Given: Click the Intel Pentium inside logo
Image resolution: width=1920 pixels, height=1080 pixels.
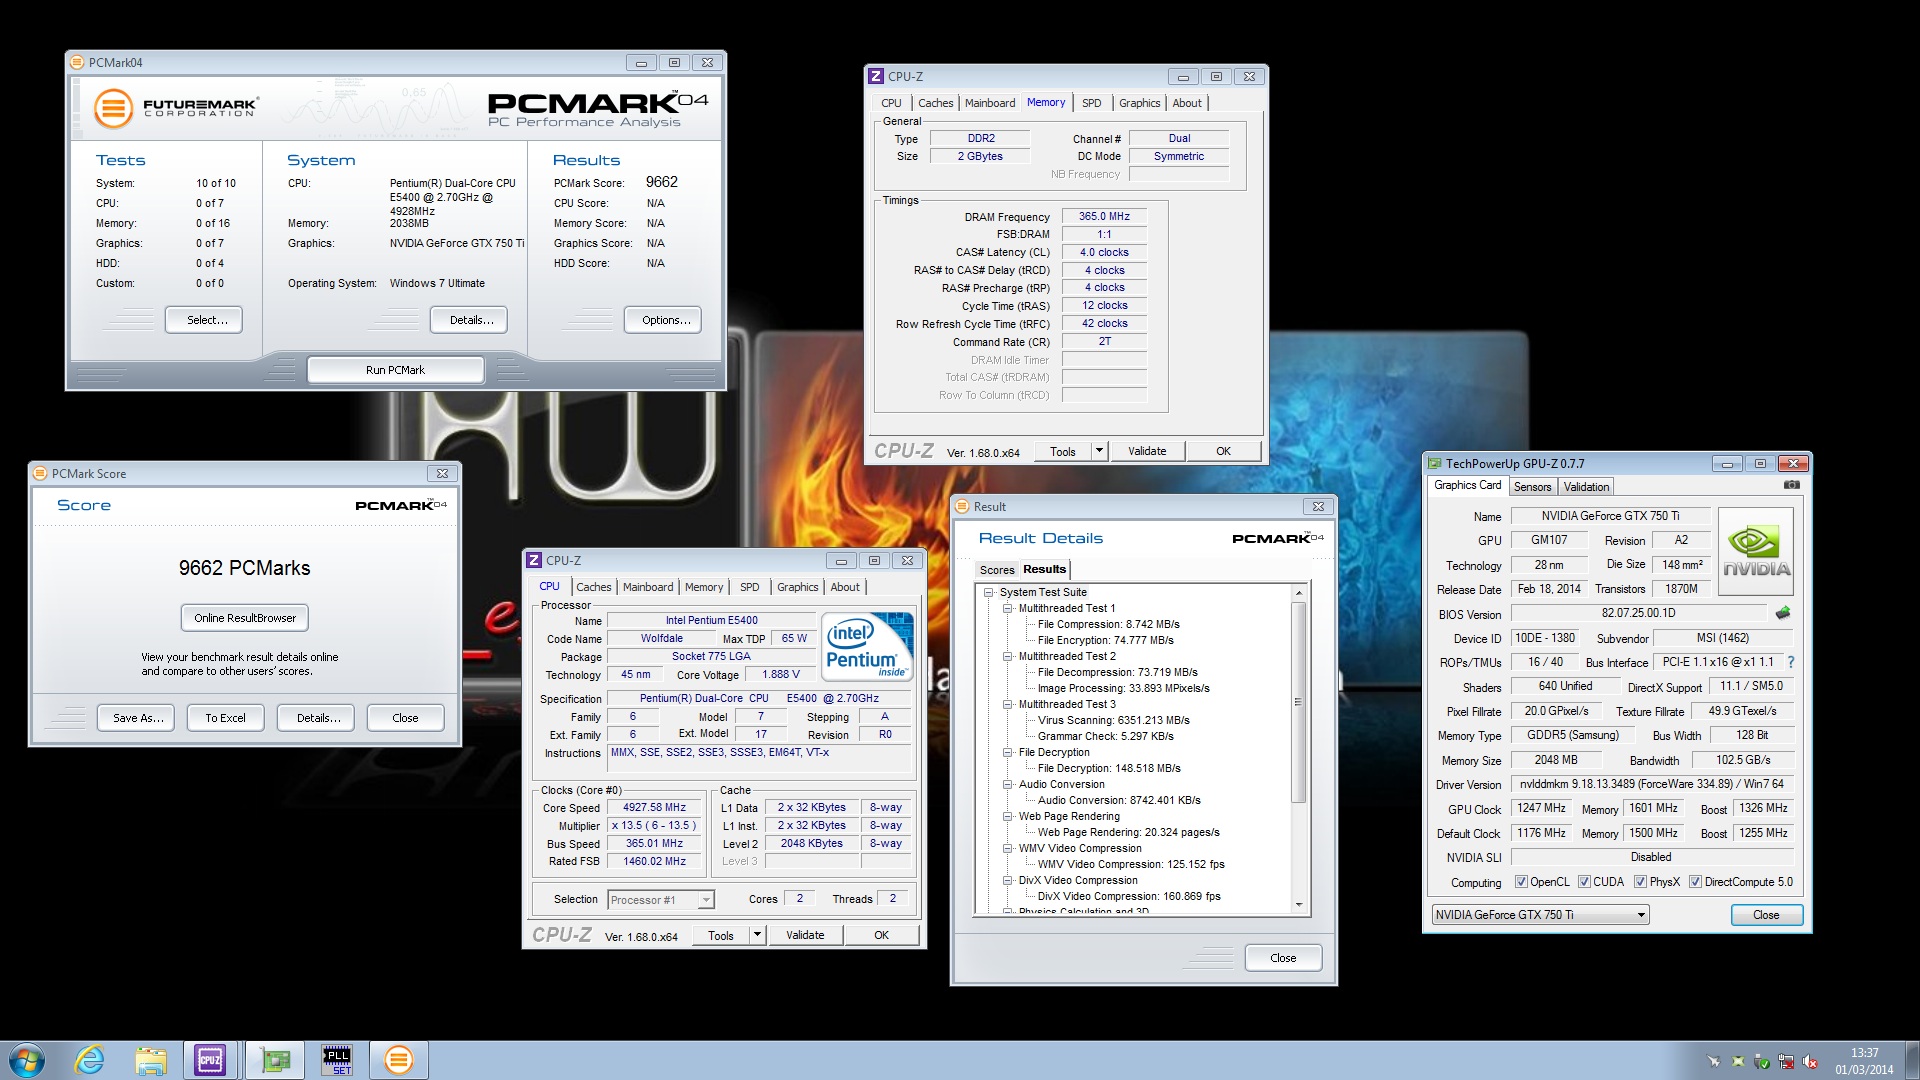Looking at the screenshot, I should pyautogui.click(x=868, y=646).
